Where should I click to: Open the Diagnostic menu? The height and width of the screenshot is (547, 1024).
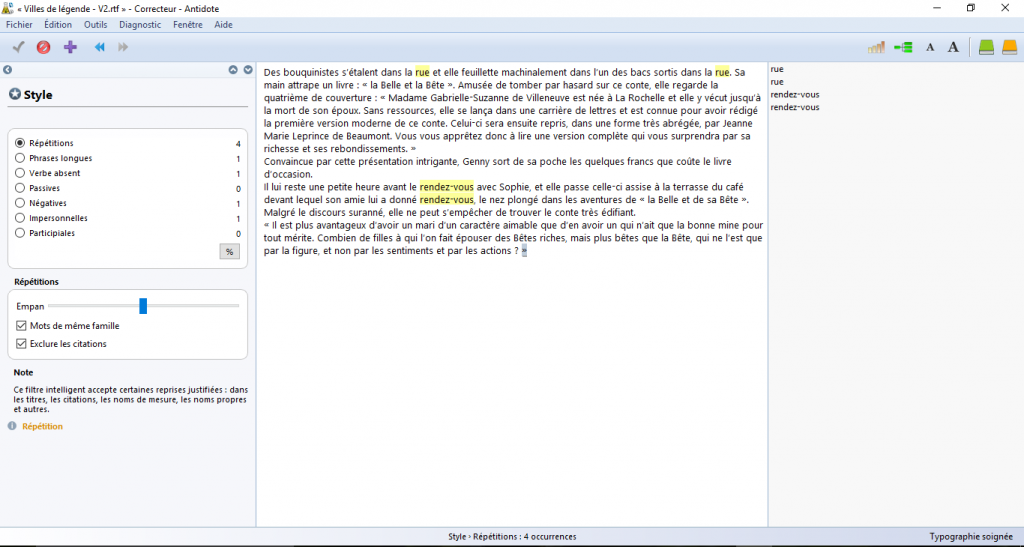click(140, 25)
